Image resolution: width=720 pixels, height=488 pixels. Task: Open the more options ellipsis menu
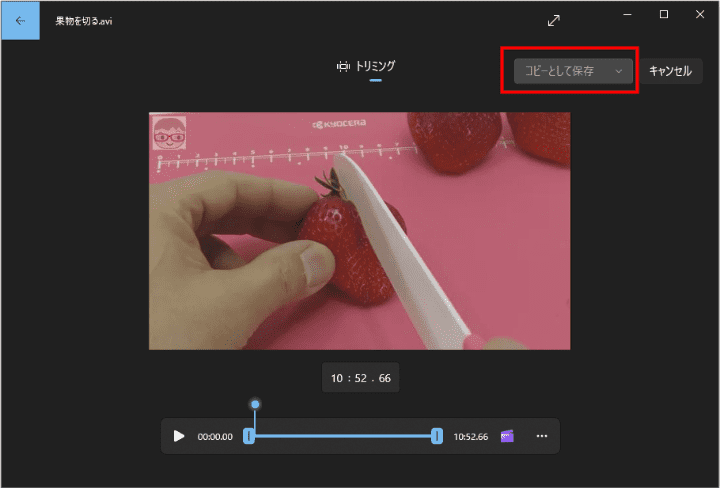[542, 436]
